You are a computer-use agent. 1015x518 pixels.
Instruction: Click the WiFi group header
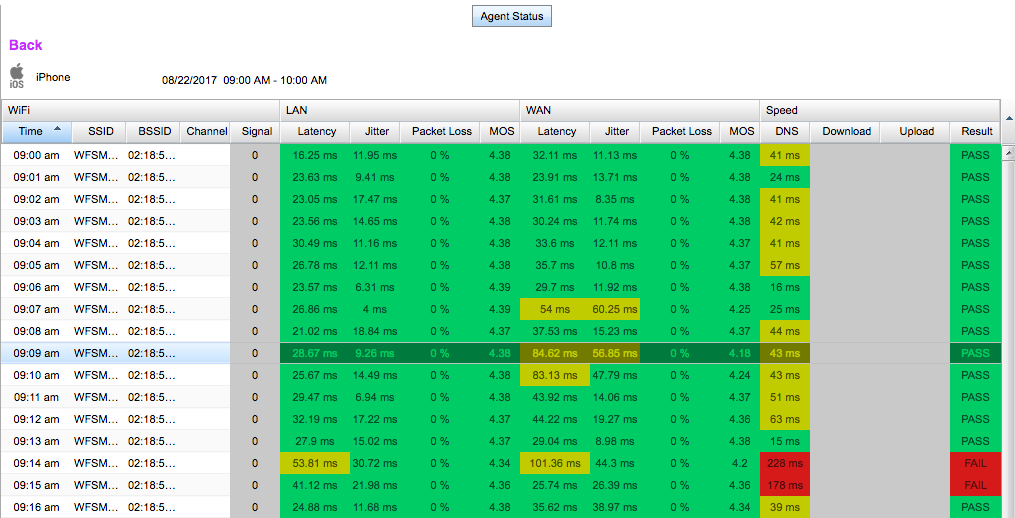[x=140, y=110]
